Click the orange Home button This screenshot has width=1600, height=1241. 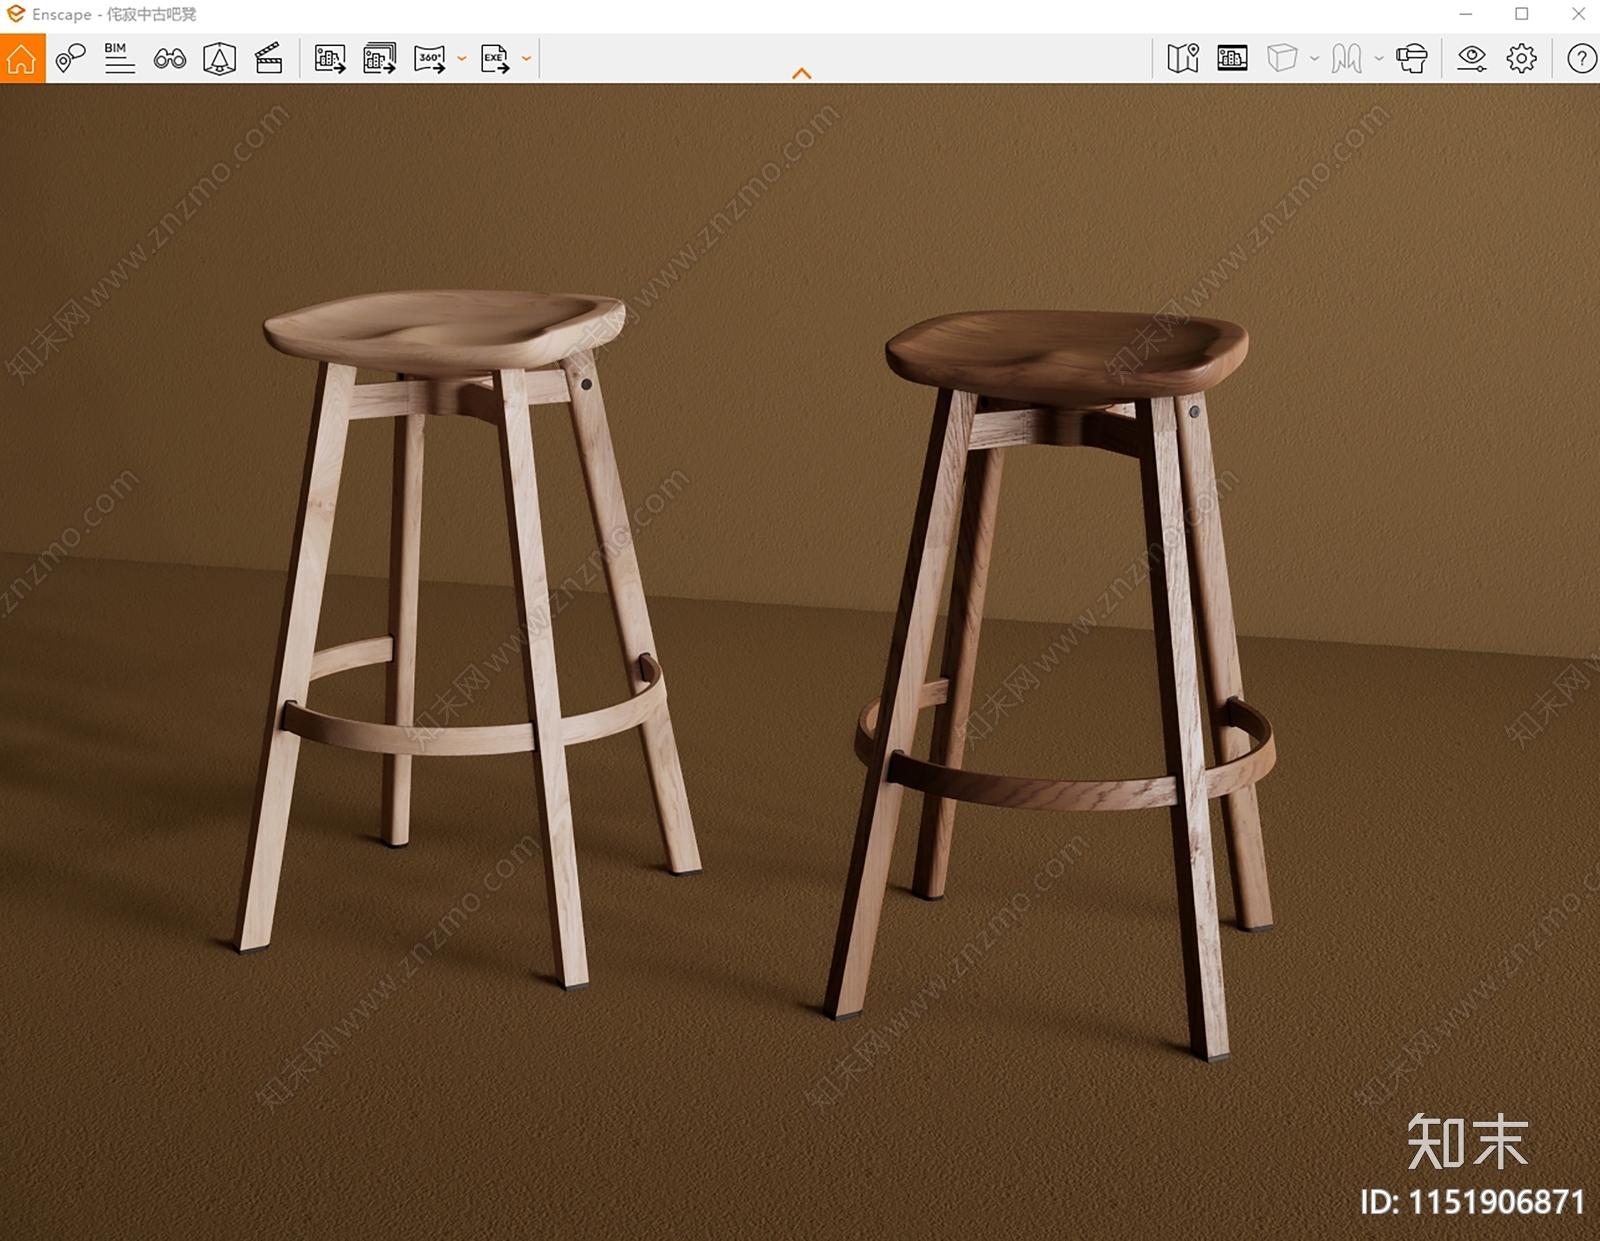click(x=22, y=58)
